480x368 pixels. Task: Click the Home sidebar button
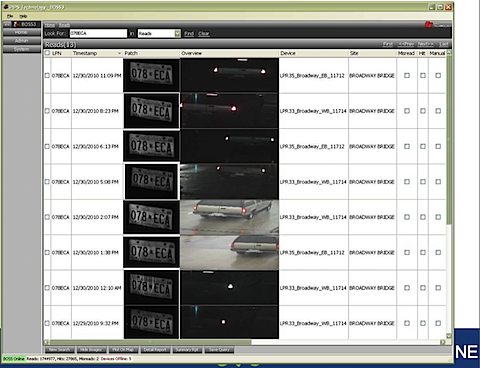pyautogui.click(x=21, y=32)
